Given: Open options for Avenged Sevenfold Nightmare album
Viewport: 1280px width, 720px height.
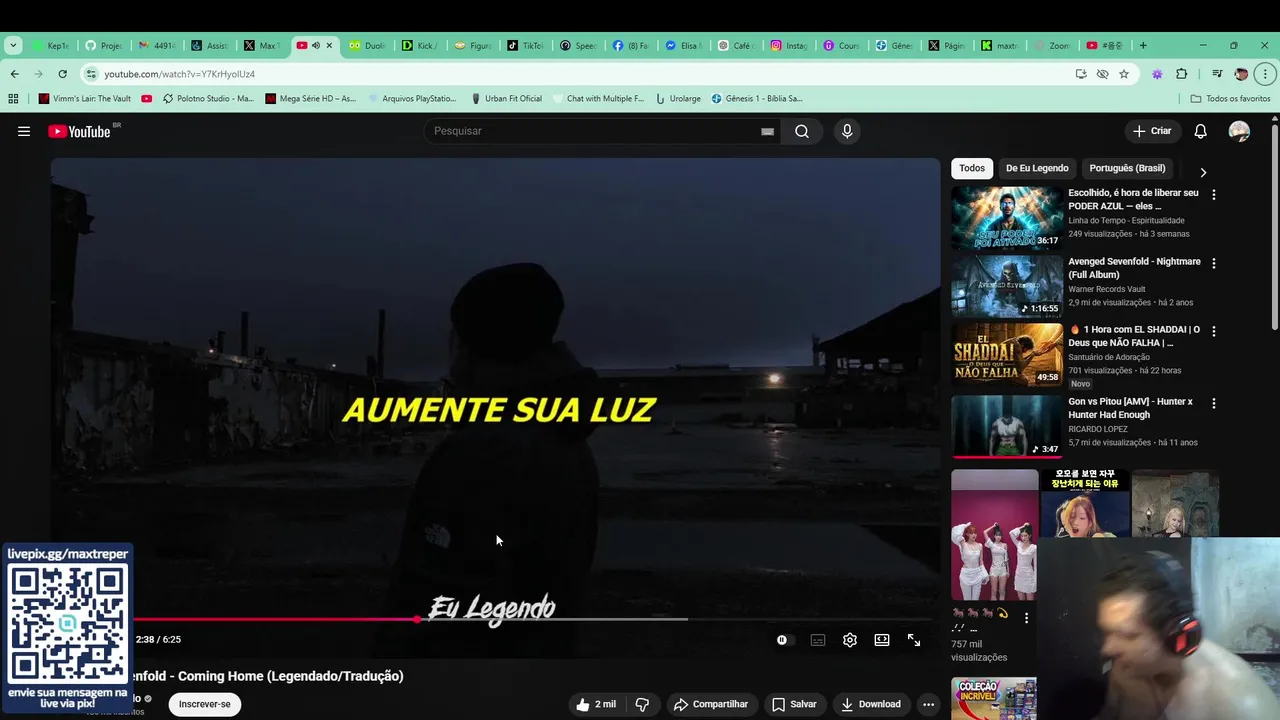Looking at the screenshot, I should click(x=1214, y=263).
